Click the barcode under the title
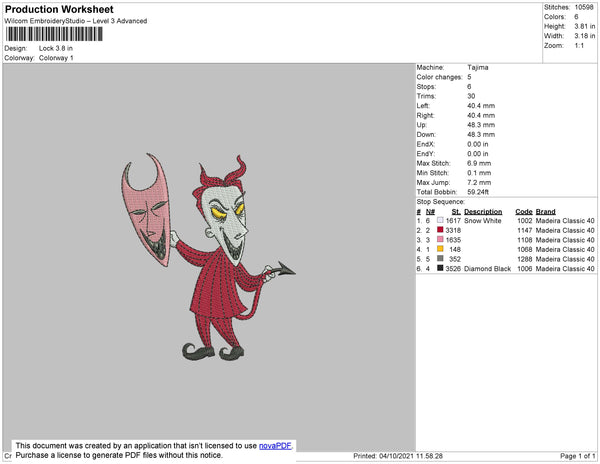This screenshot has width=600, height=464. tap(54, 34)
